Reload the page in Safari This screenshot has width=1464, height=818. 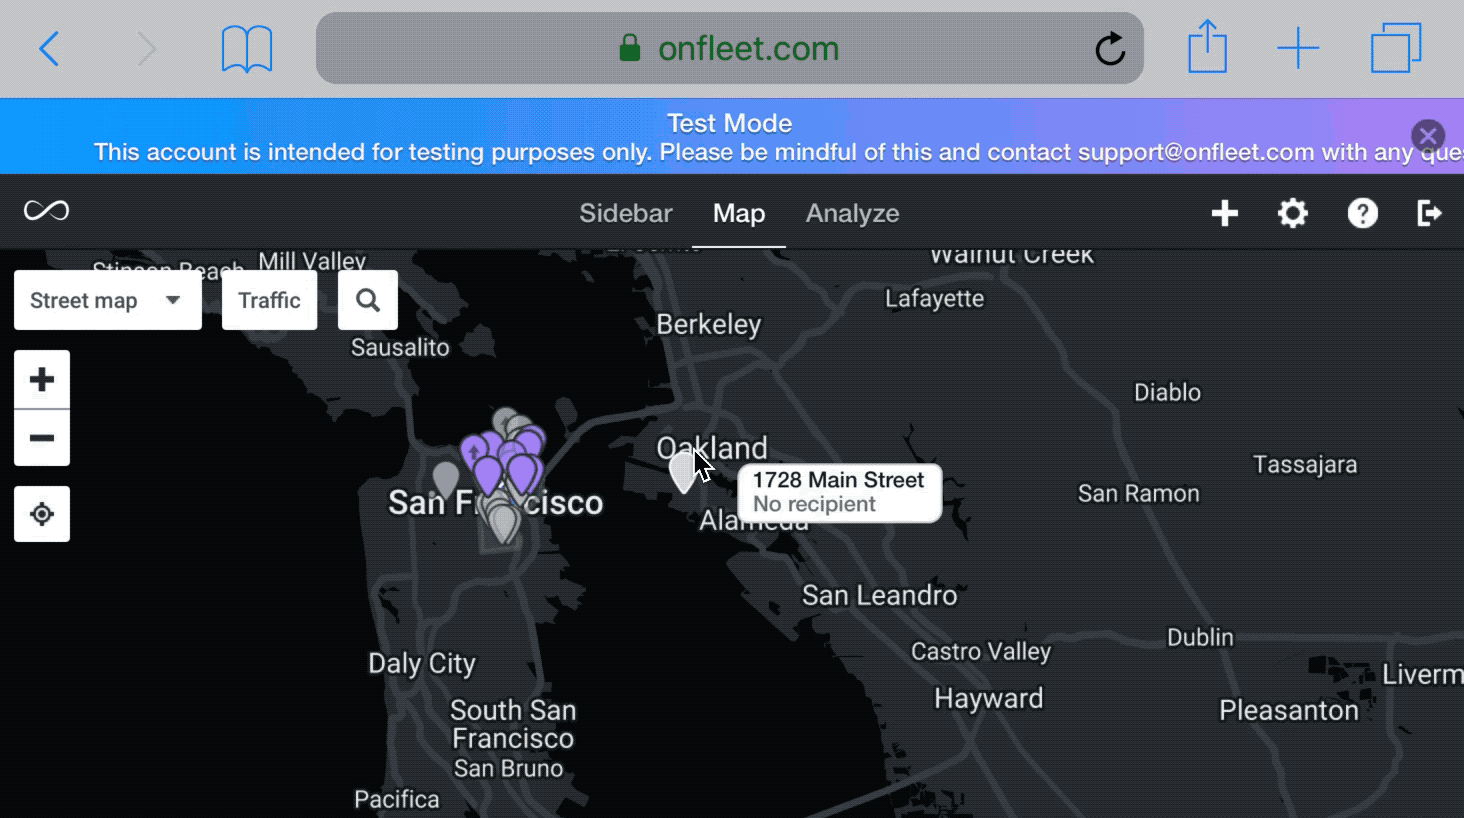point(1110,48)
